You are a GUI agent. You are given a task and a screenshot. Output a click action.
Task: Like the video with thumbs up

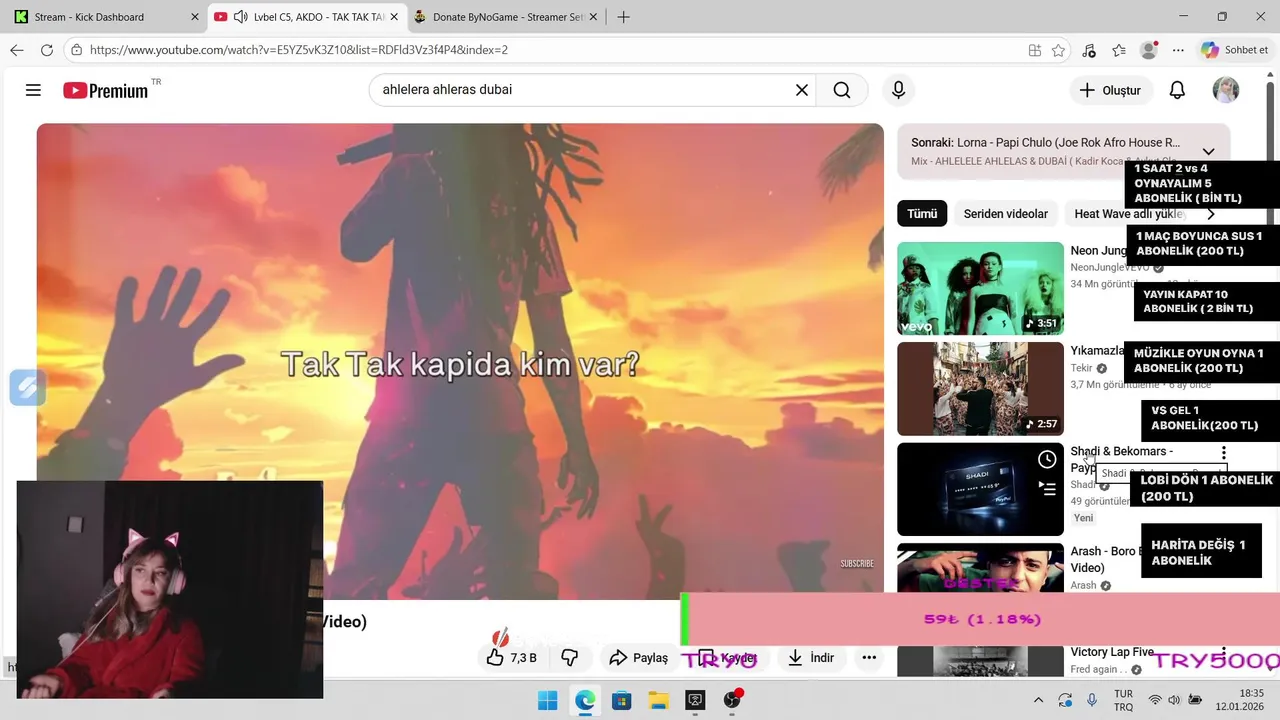point(512,657)
